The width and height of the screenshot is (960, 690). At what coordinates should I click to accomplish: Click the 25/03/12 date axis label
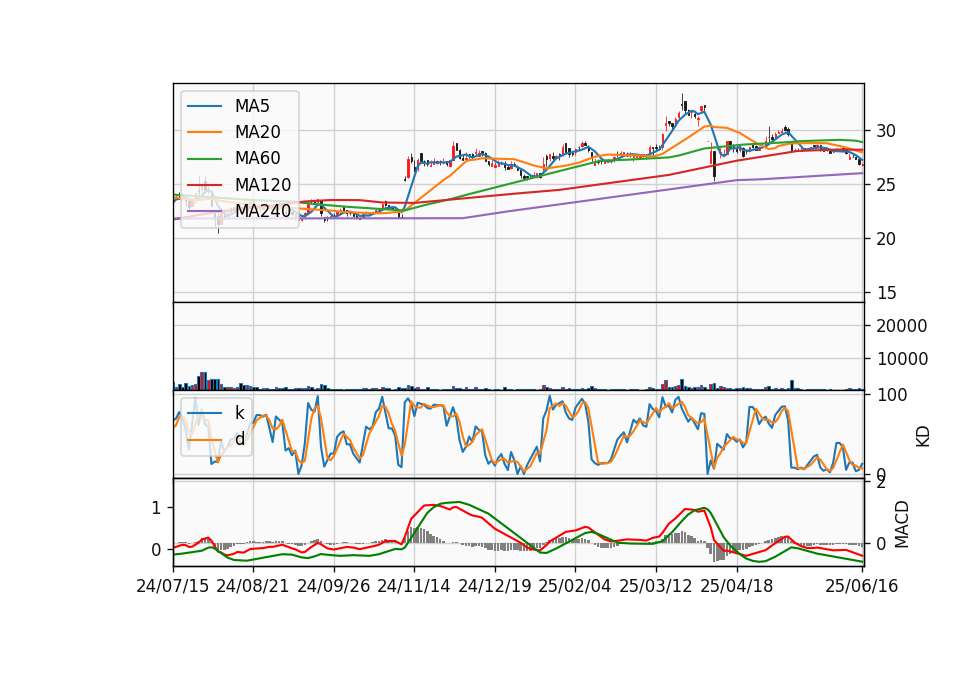[656, 586]
